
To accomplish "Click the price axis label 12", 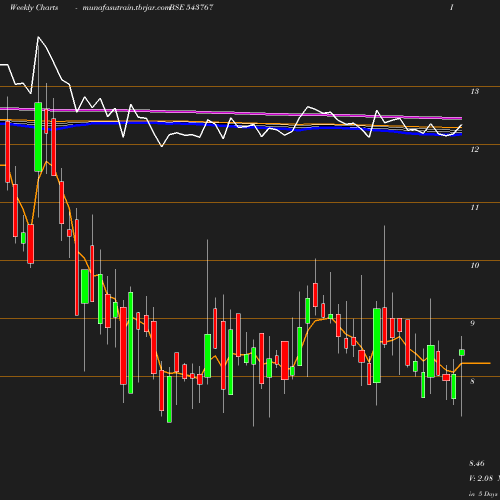I will coord(475,149).
